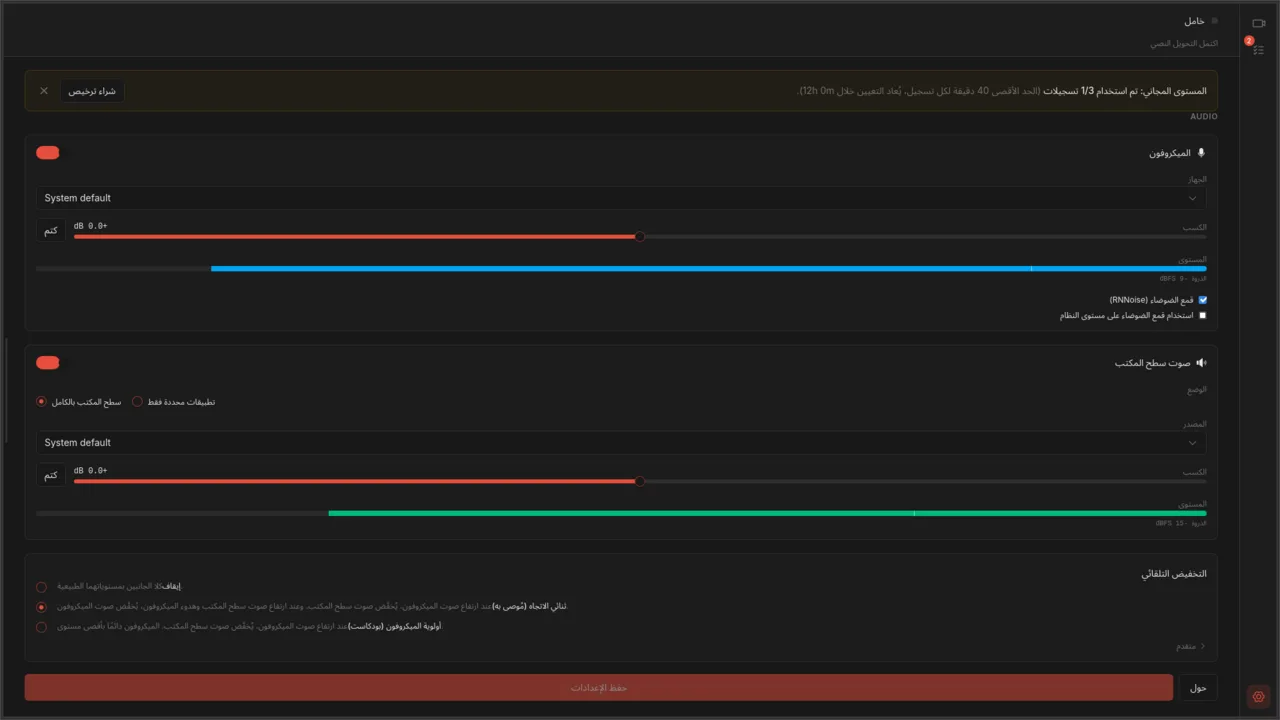The width and height of the screenshot is (1280, 720).
Task: Dismiss the free tier banner with X
Action: 44,91
